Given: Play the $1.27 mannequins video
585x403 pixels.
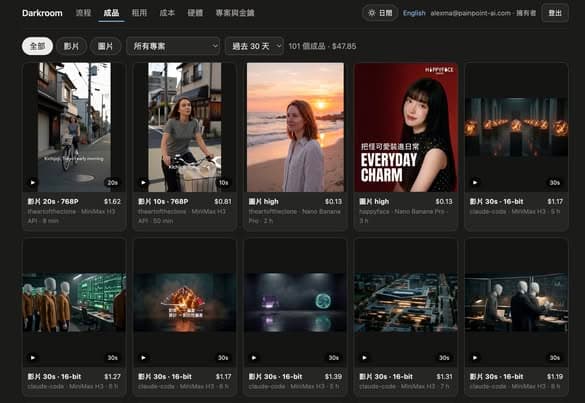Looking at the screenshot, I should [x=32, y=357].
